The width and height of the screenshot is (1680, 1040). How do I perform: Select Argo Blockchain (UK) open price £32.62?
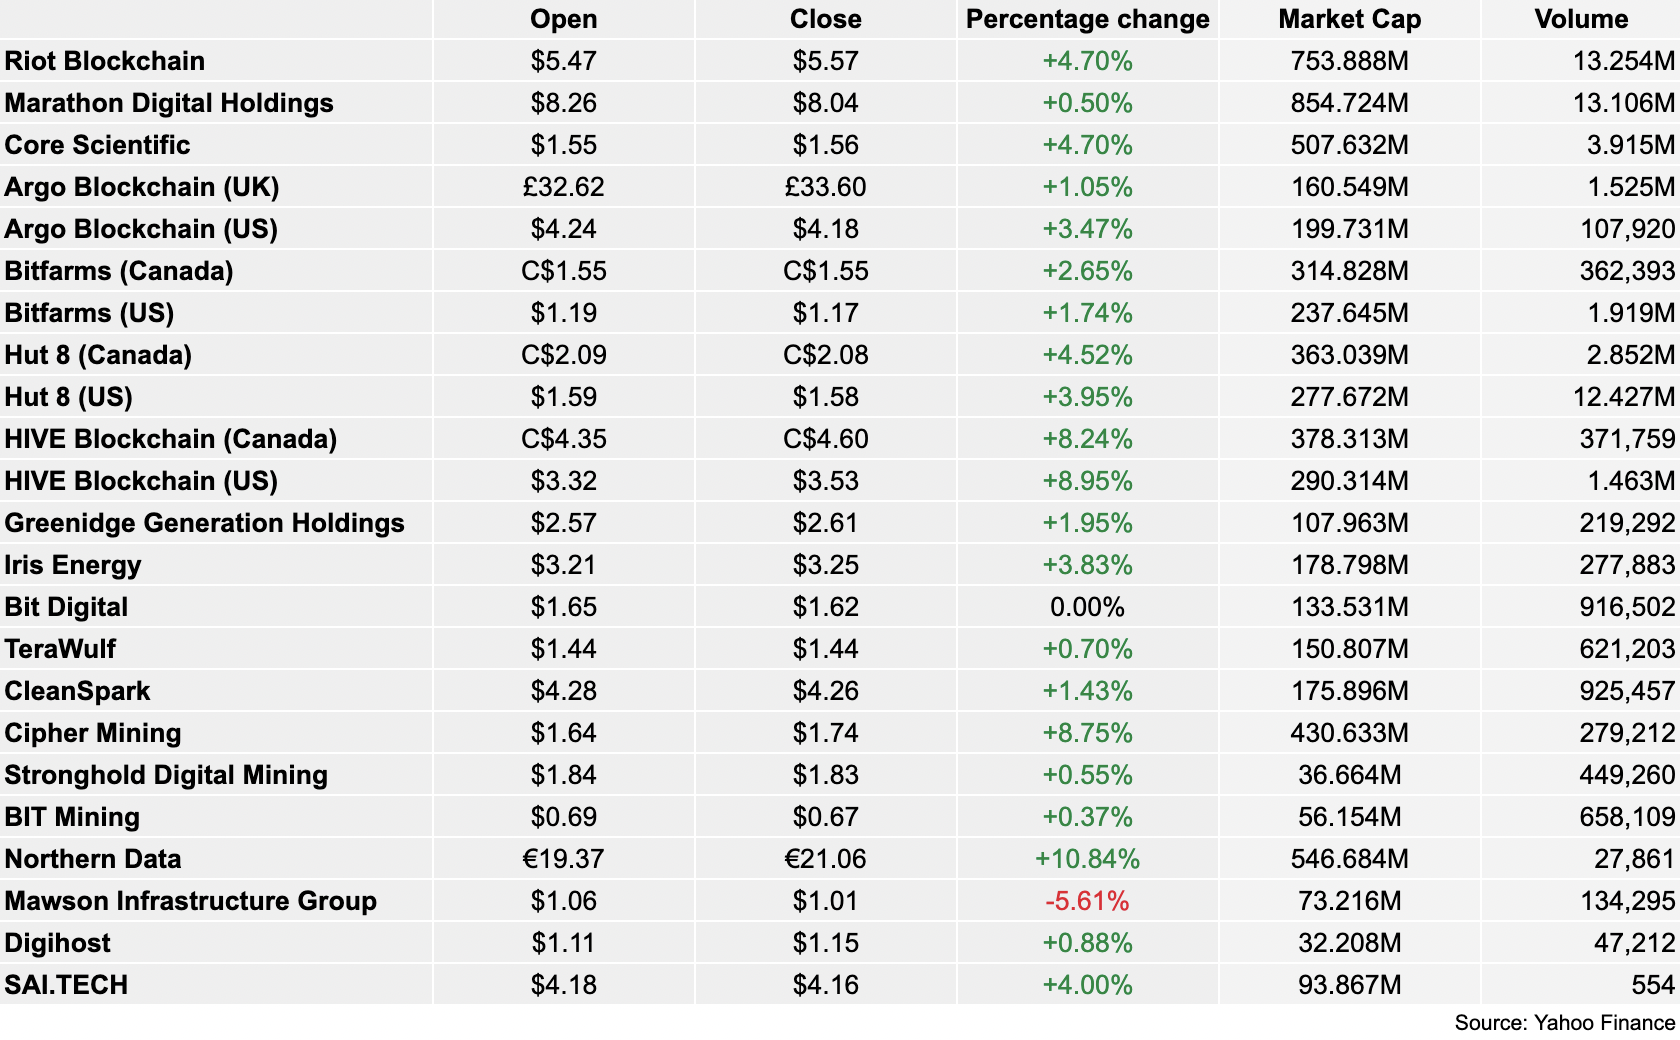(x=563, y=187)
